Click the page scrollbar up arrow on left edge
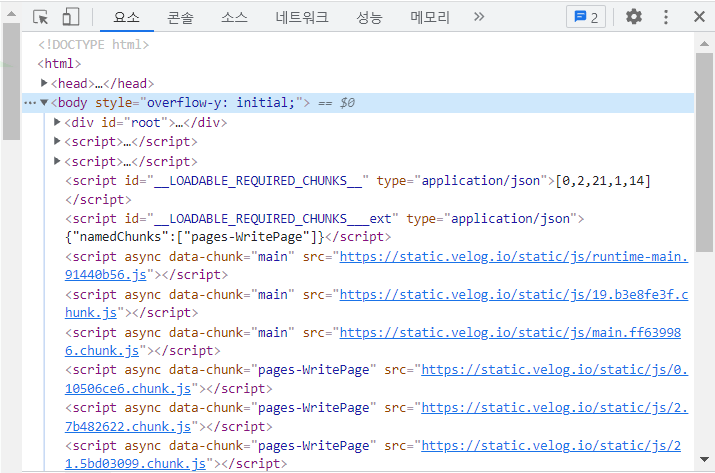 tap(11, 14)
